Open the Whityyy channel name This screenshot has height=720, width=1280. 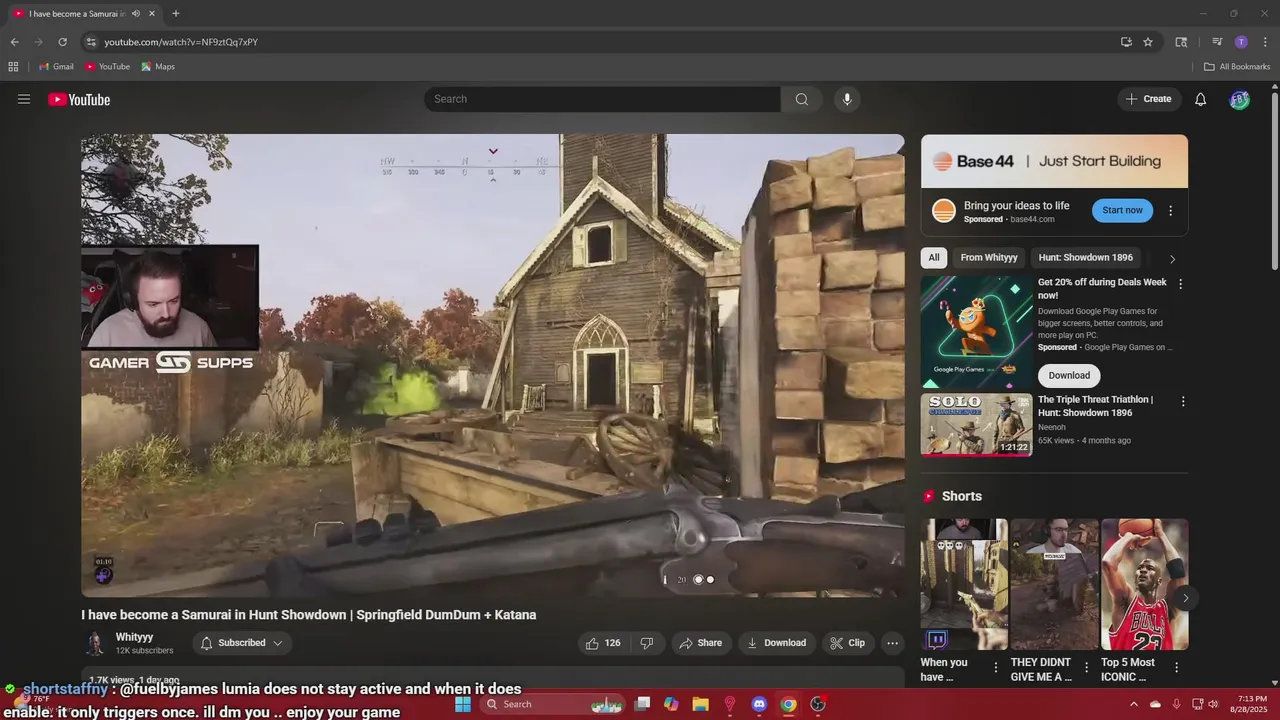134,637
